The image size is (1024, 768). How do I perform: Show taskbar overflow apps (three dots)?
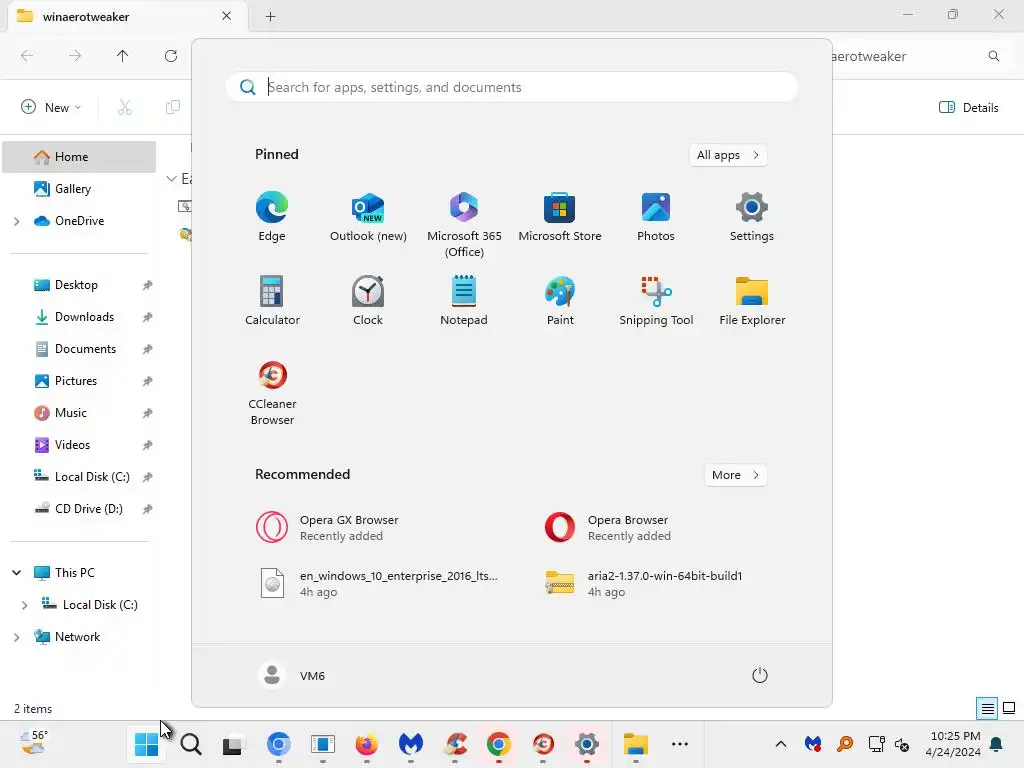[x=680, y=744]
